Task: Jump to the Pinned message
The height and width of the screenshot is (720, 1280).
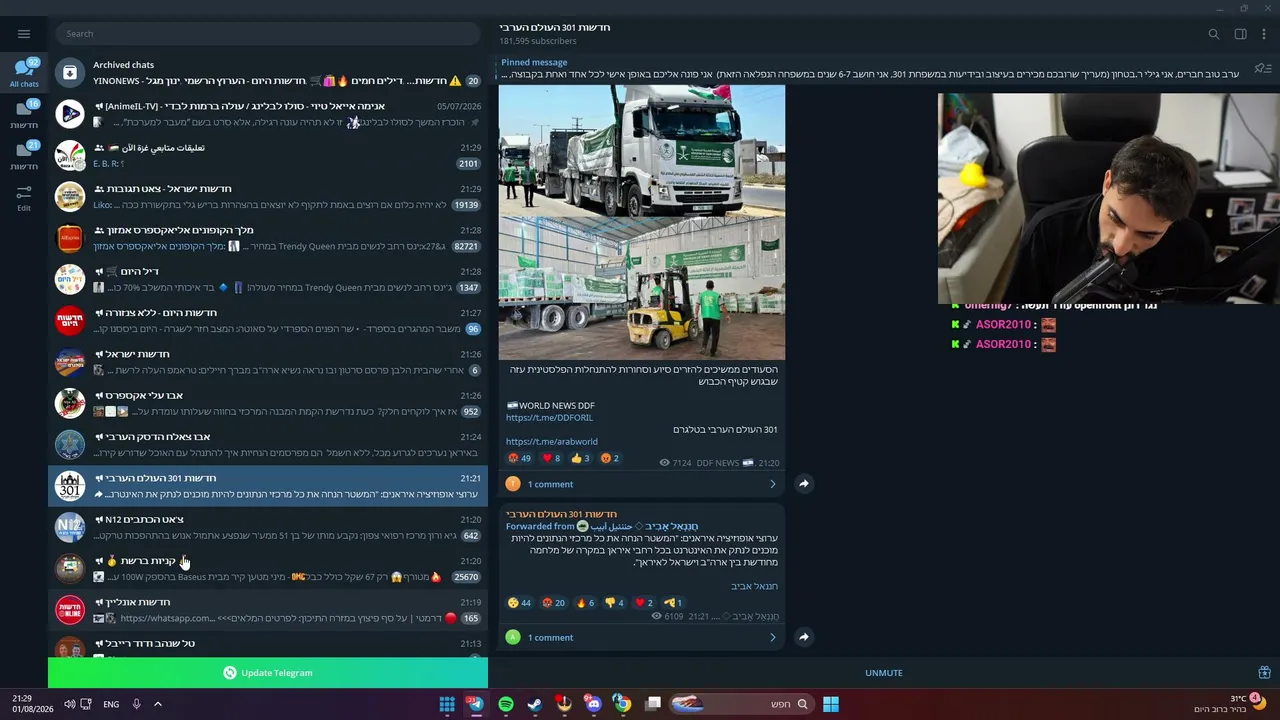Action: point(870,68)
